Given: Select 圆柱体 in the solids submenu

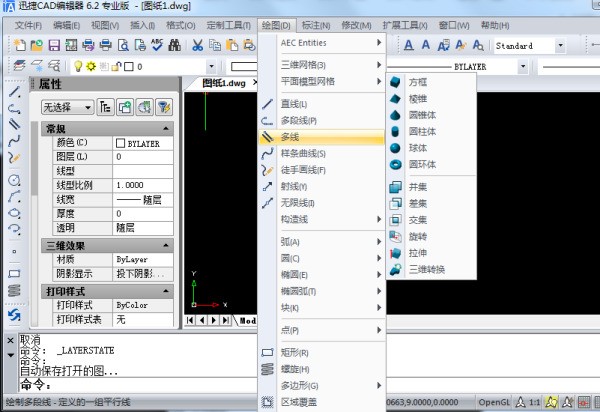Looking at the screenshot, I should click(431, 132).
